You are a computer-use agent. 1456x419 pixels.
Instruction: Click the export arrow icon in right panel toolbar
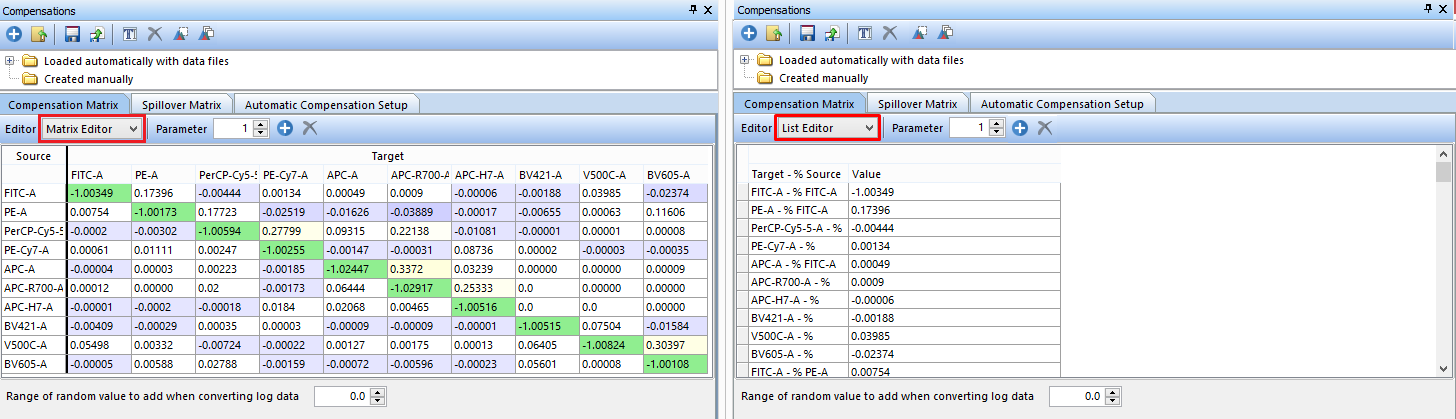tap(831, 34)
